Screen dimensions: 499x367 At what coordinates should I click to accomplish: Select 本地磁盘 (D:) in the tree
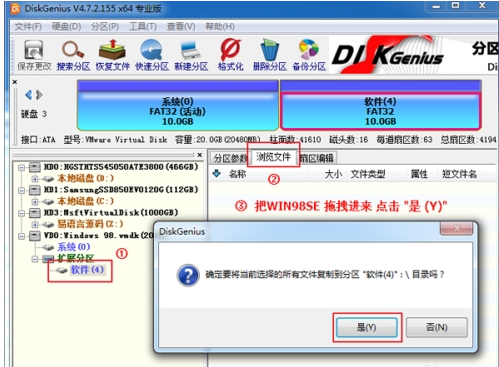[85, 178]
